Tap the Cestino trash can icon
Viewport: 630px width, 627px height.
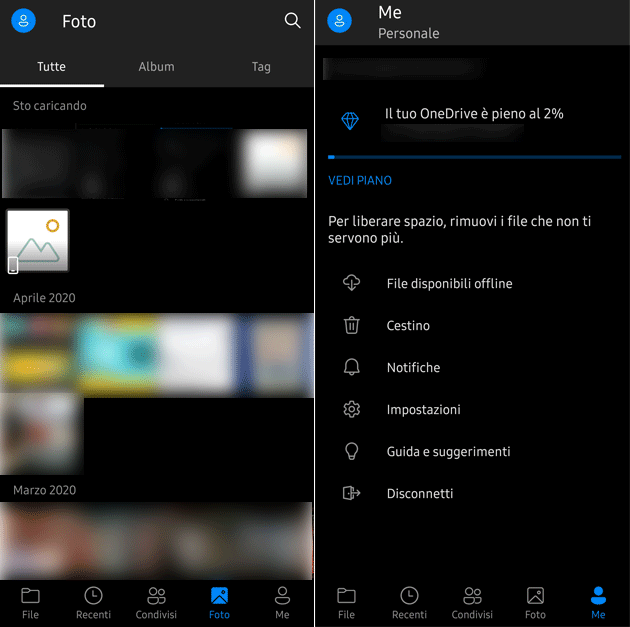351,325
